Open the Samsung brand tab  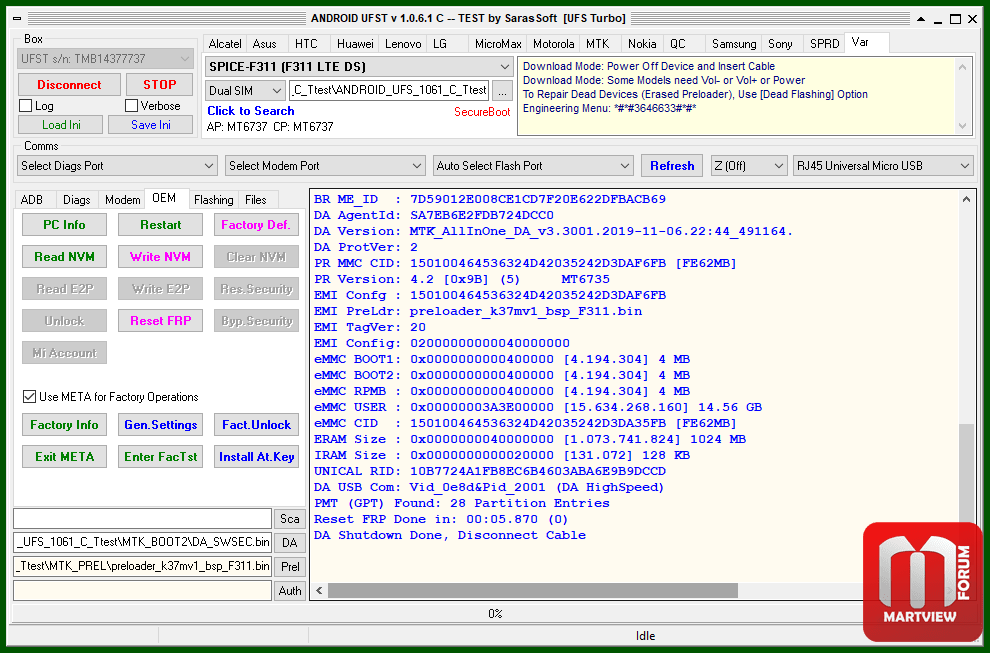coord(734,44)
